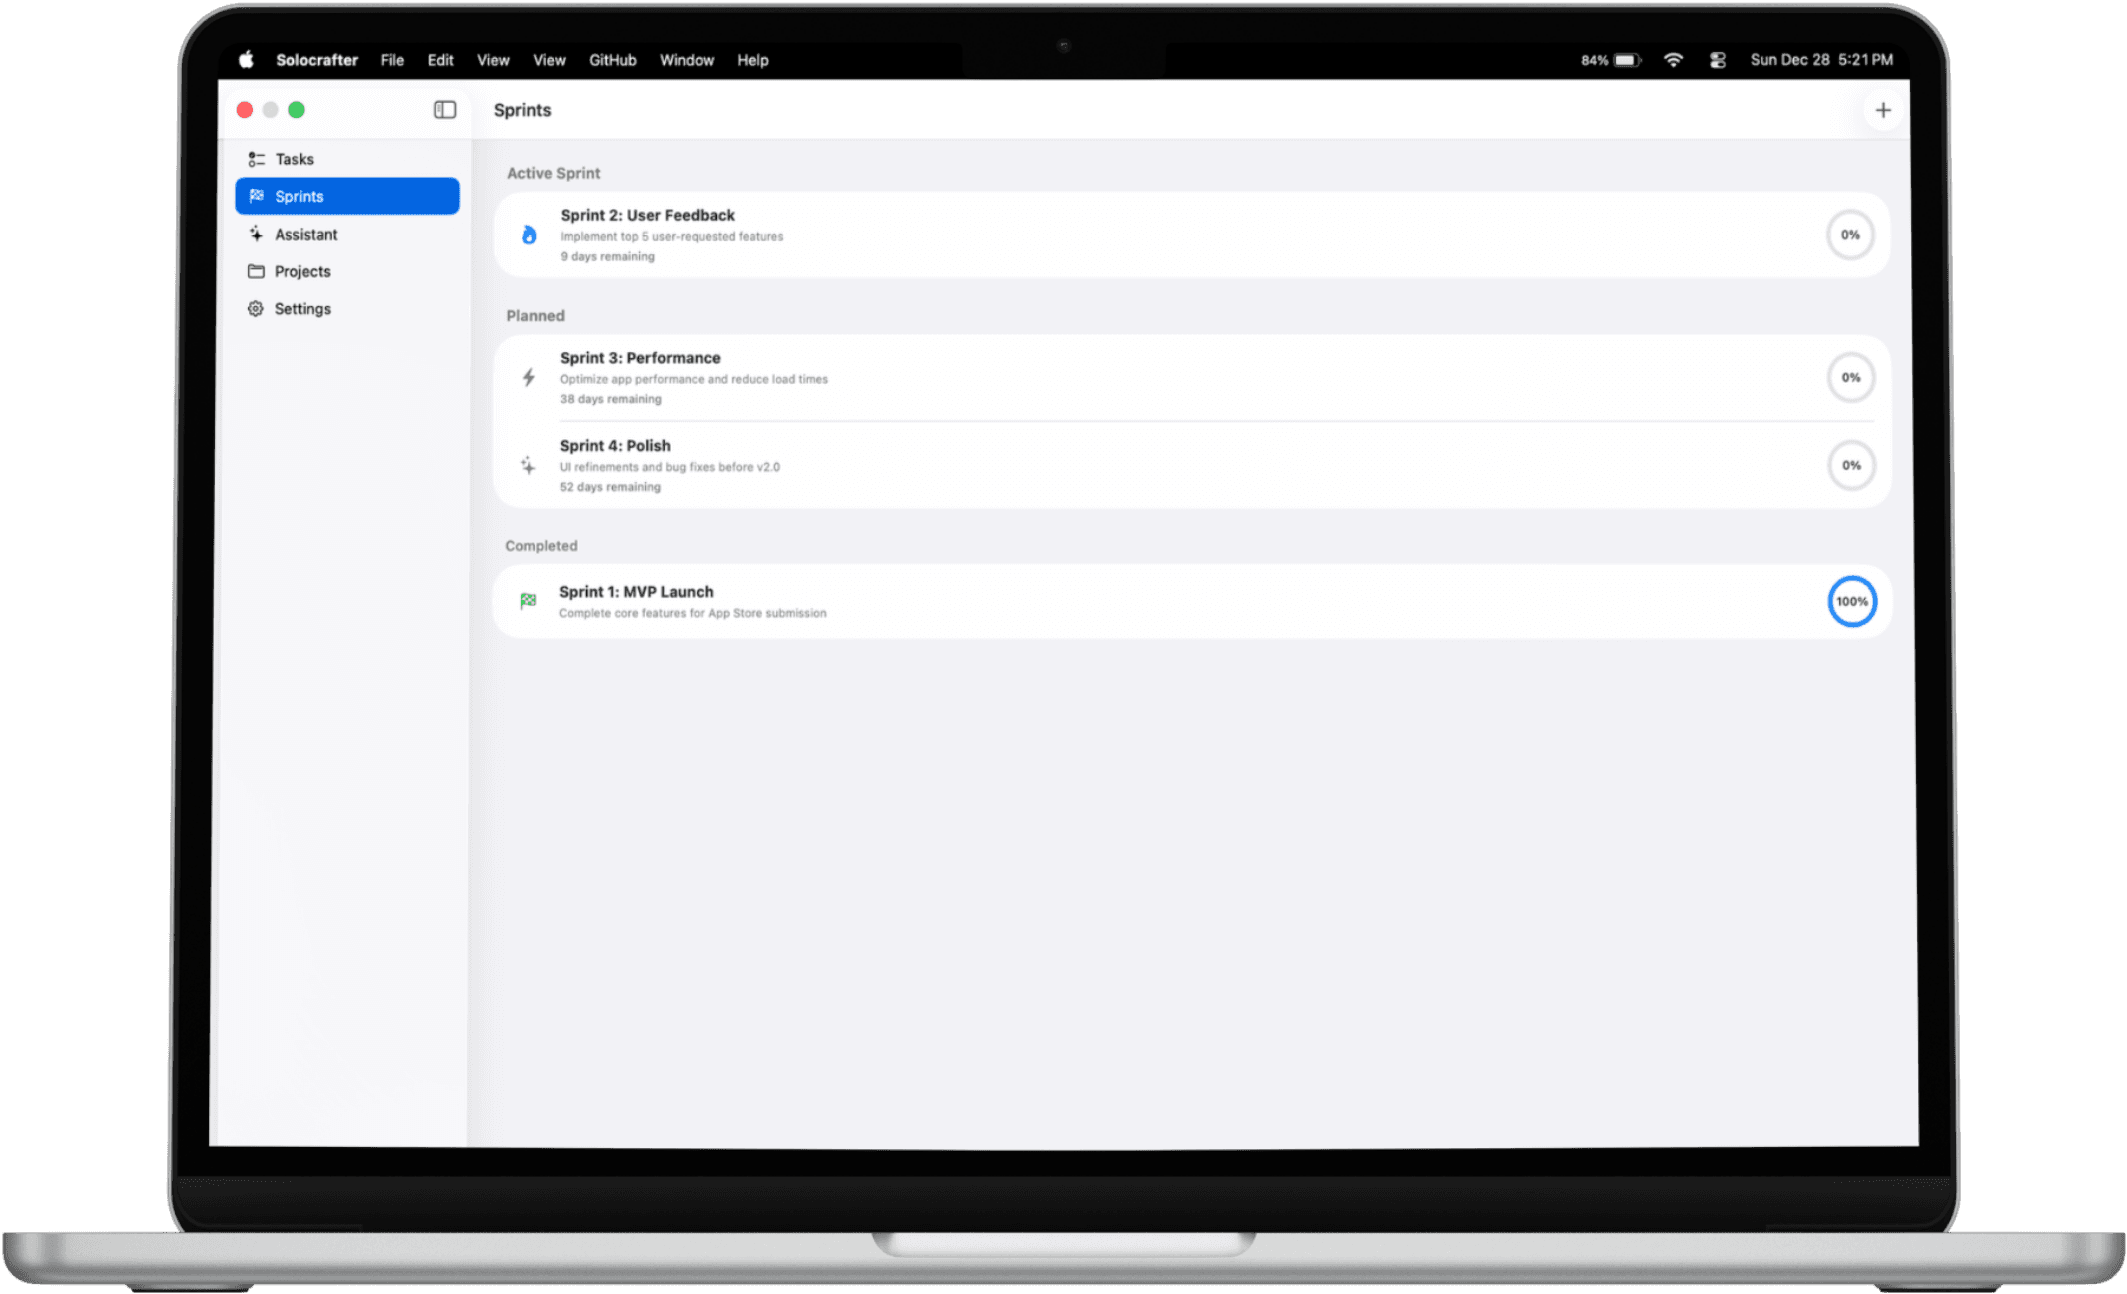Image resolution: width=2127 pixels, height=1294 pixels.
Task: Open the Help menu
Action: [752, 60]
